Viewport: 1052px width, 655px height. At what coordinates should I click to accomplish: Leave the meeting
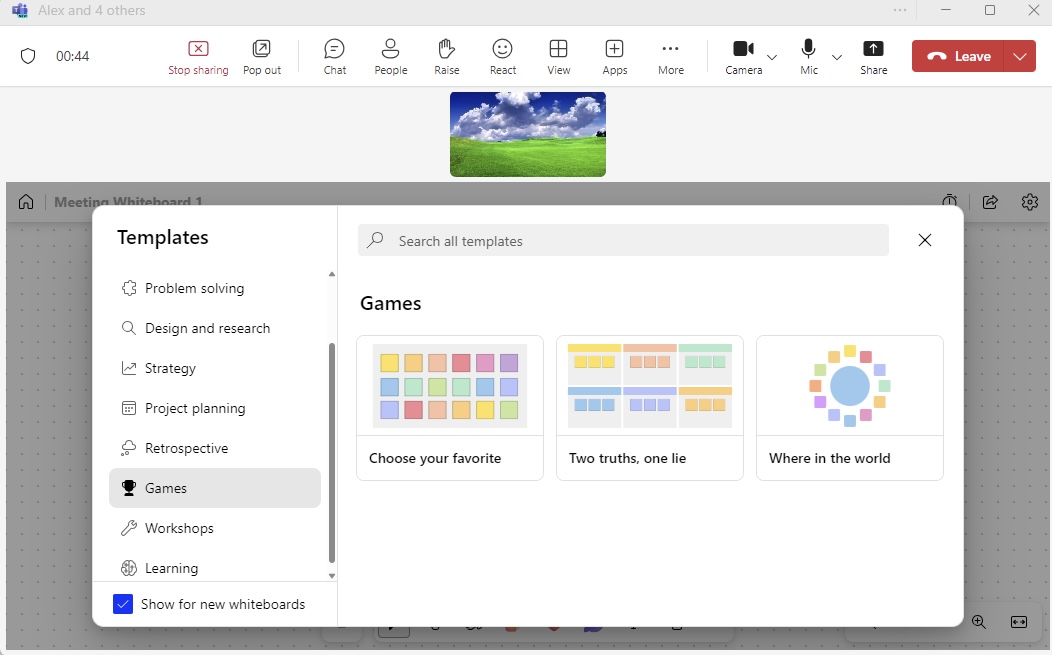[958, 56]
